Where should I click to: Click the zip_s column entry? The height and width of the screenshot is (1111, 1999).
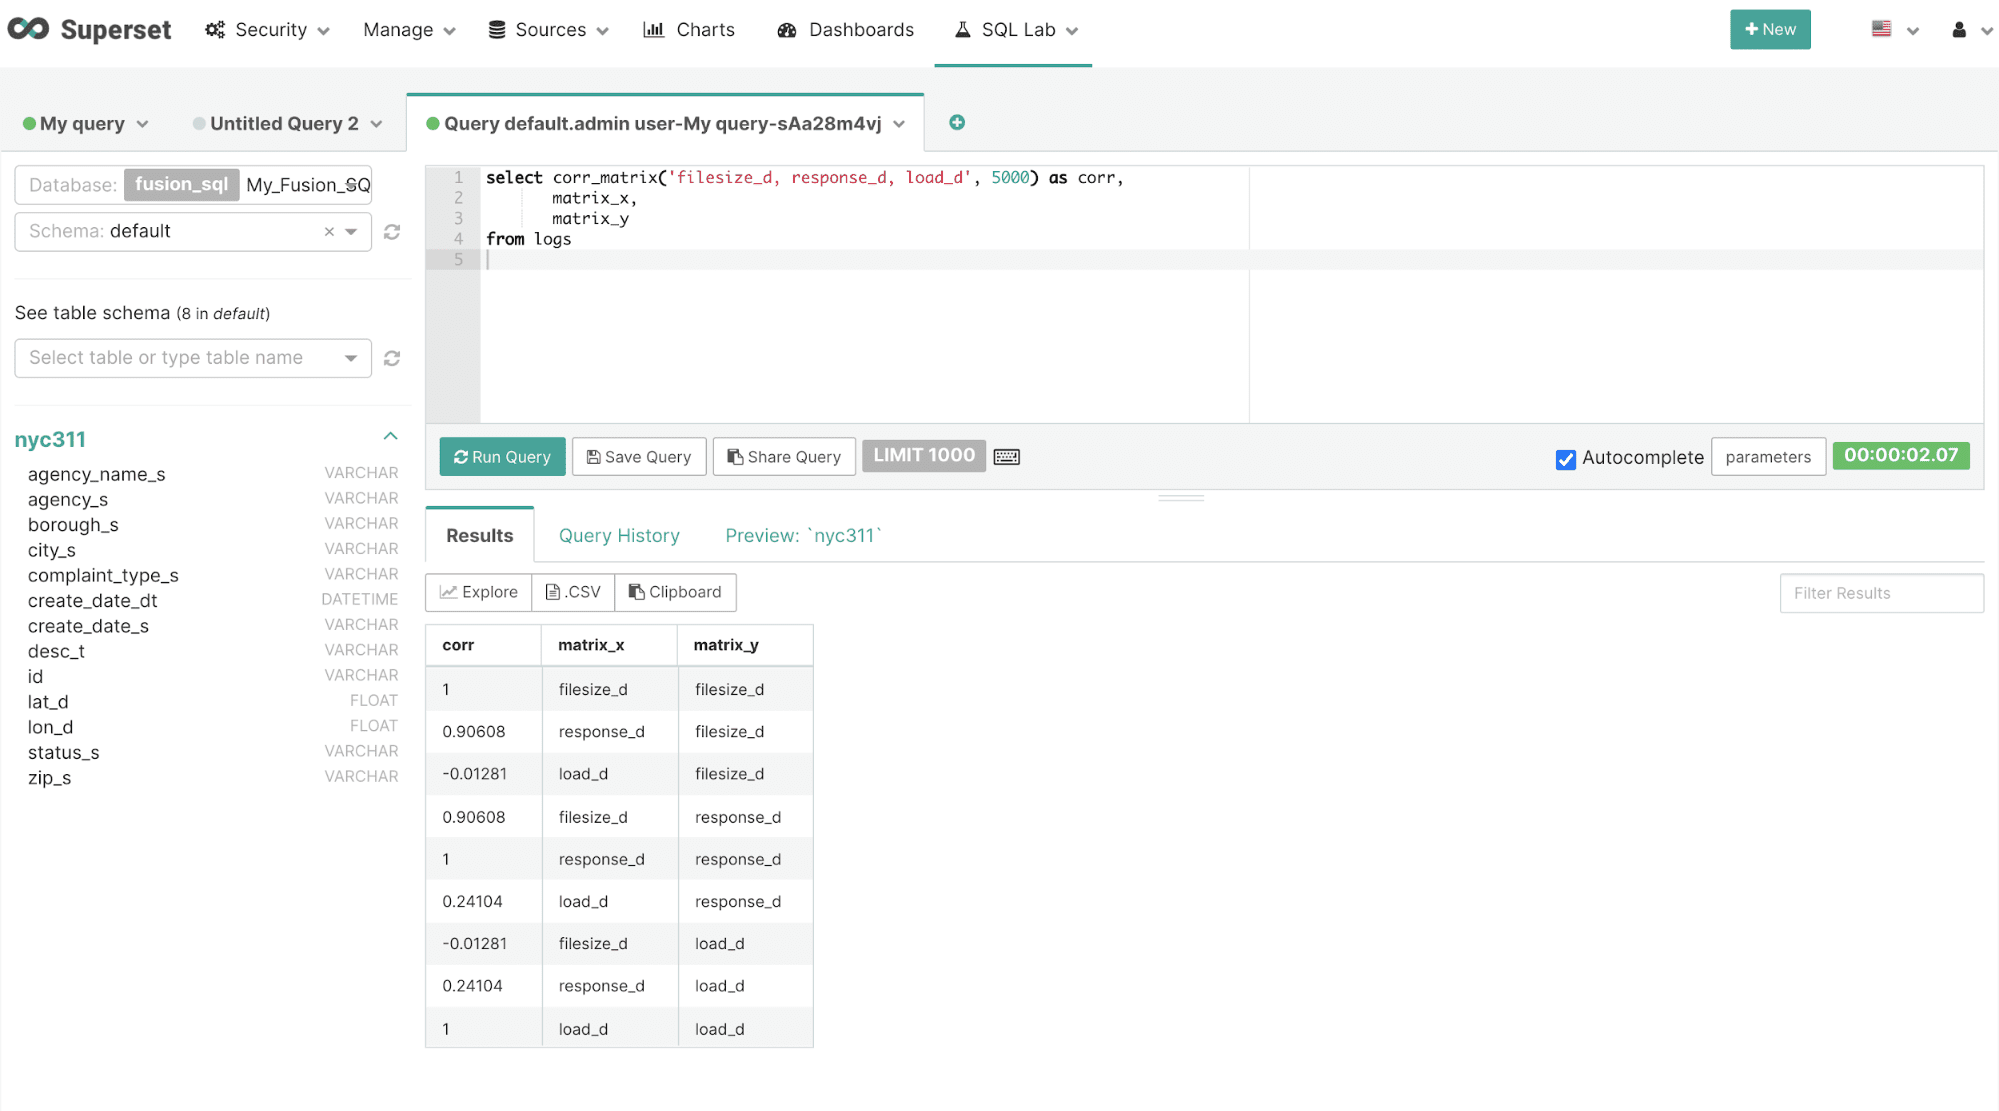(50, 778)
